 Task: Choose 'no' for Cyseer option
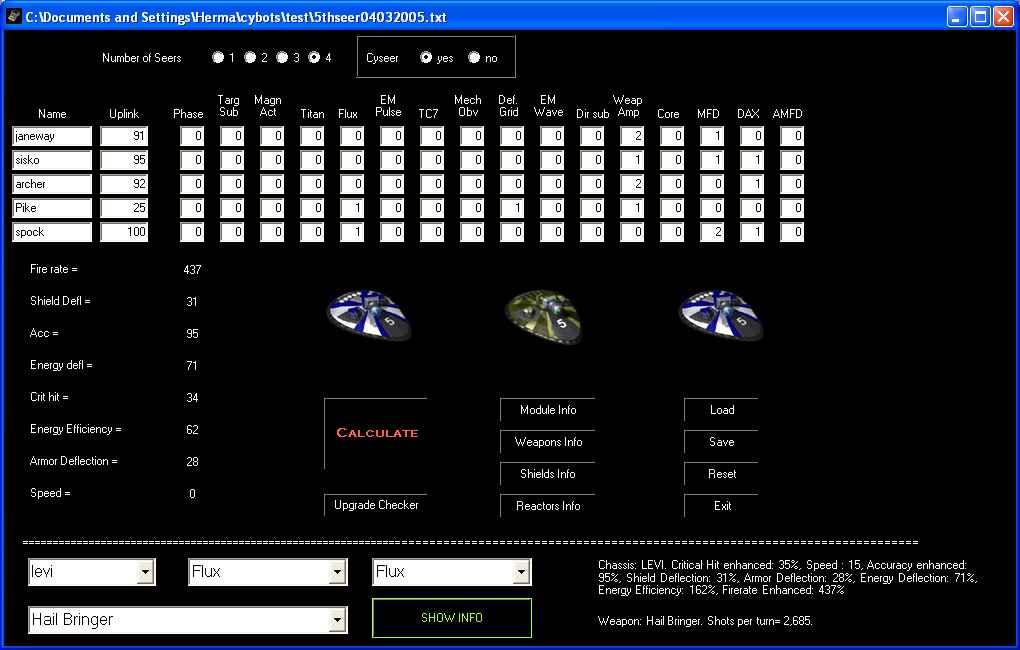(x=474, y=58)
